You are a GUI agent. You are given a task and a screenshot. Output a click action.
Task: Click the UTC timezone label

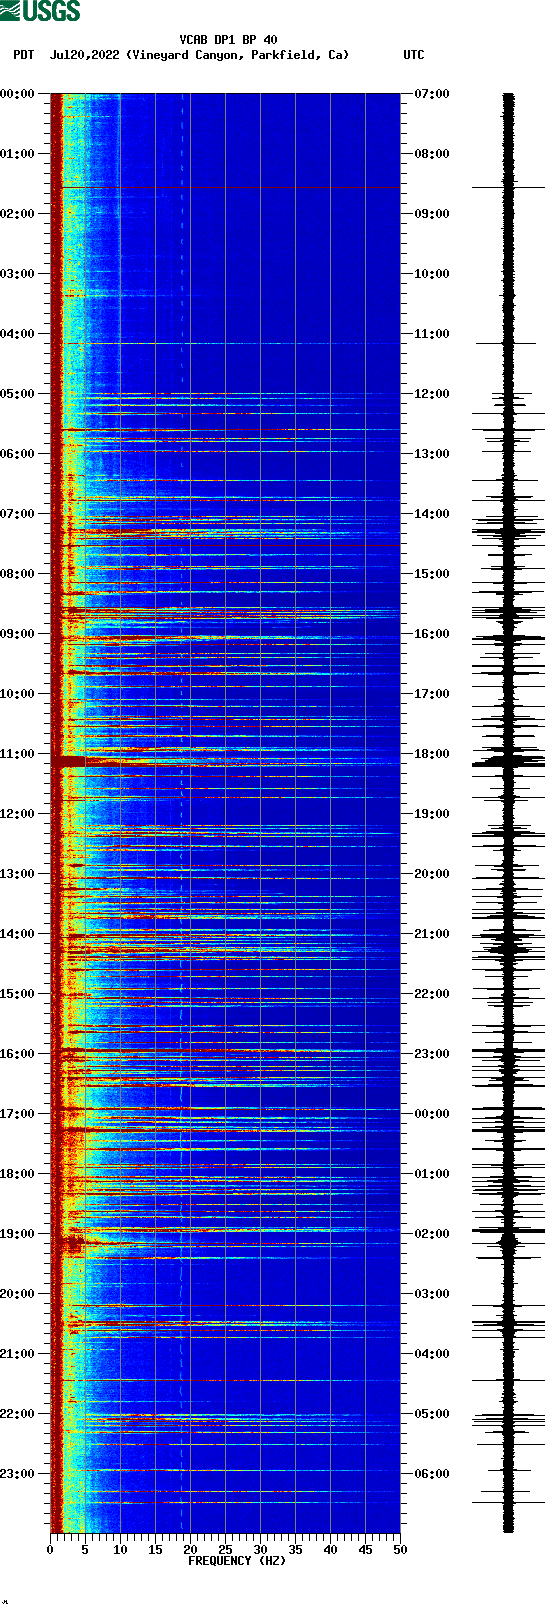coord(414,55)
